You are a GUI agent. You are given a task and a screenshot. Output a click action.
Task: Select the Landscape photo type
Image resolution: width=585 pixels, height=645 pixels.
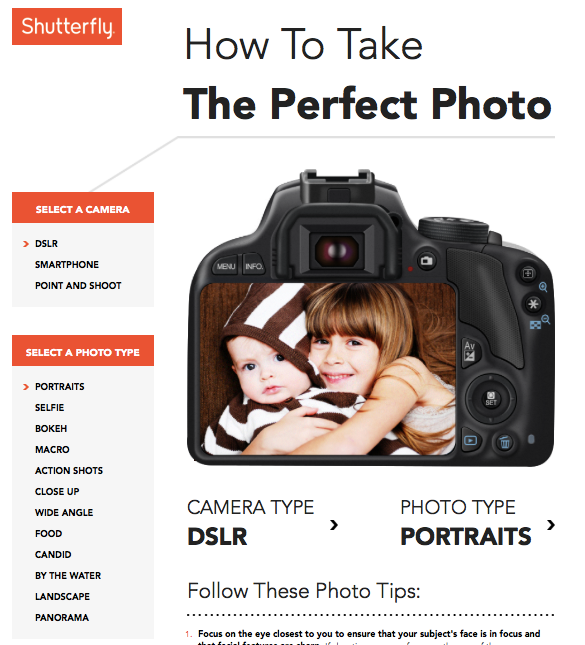click(63, 596)
